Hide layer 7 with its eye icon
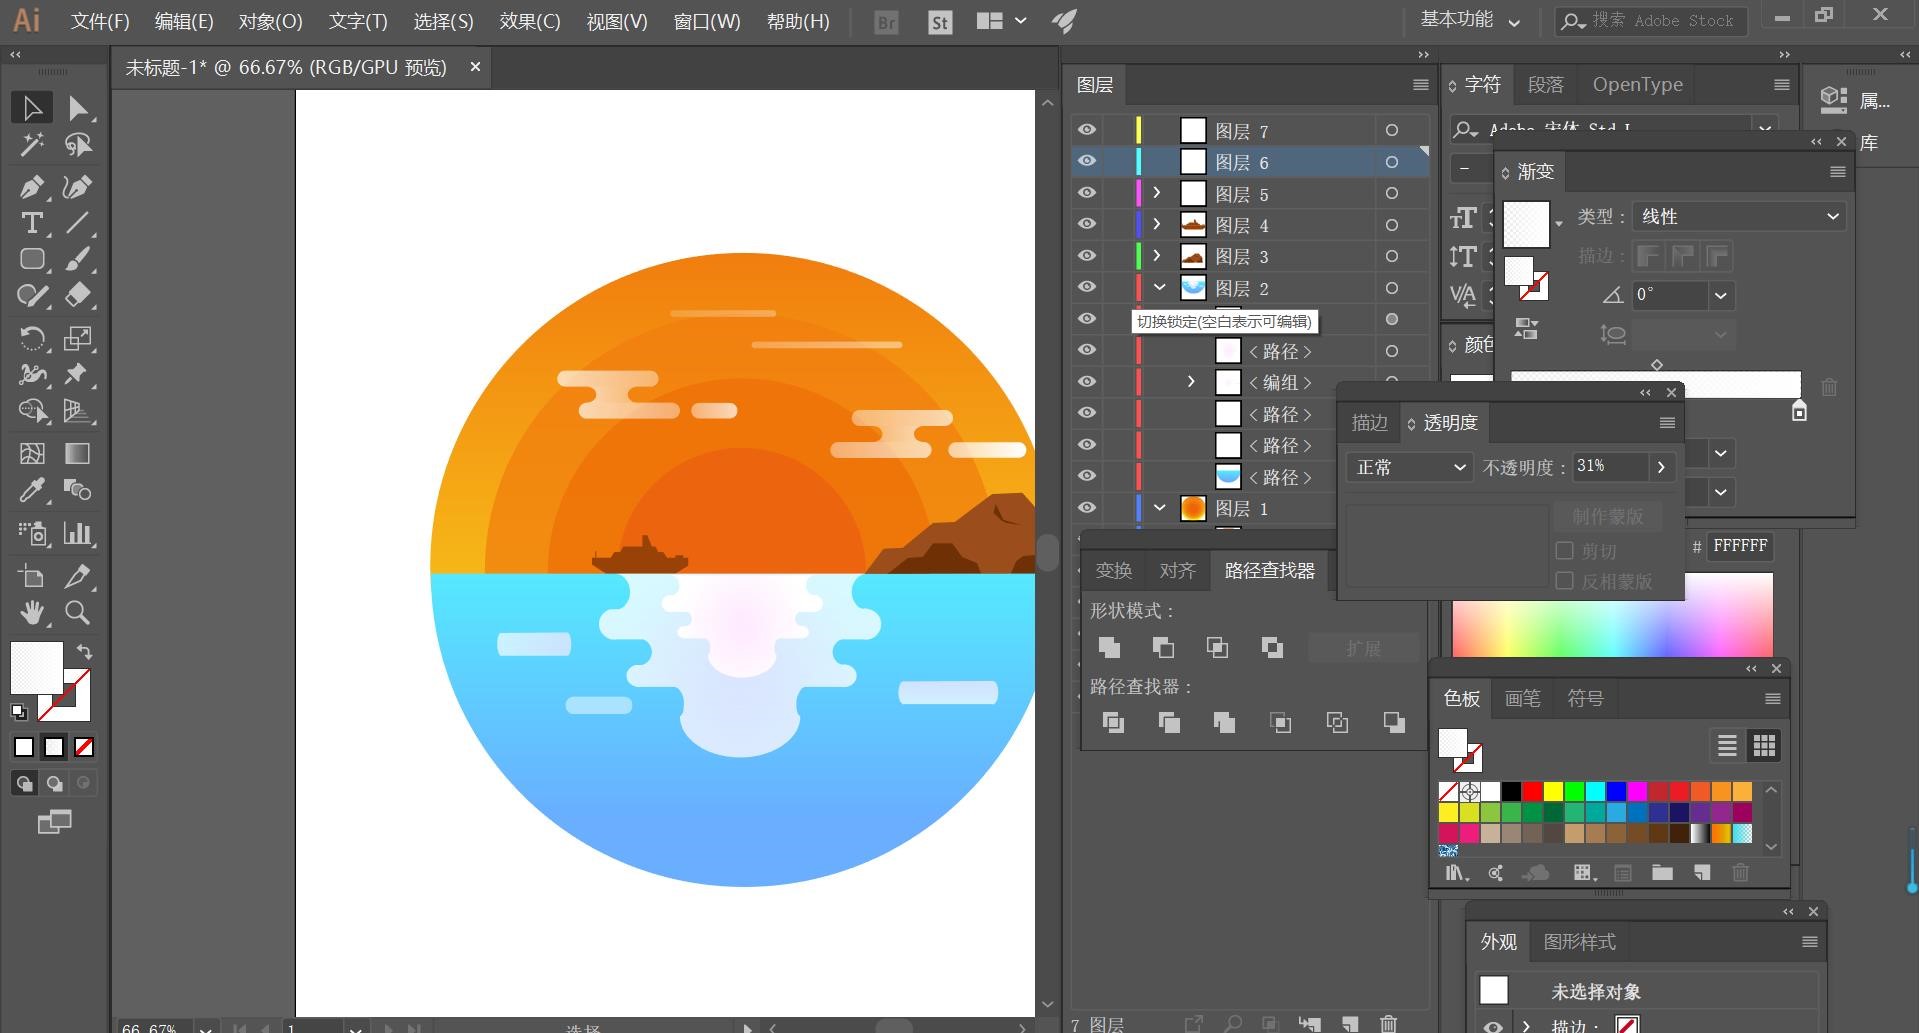The image size is (1919, 1033). pos(1087,130)
